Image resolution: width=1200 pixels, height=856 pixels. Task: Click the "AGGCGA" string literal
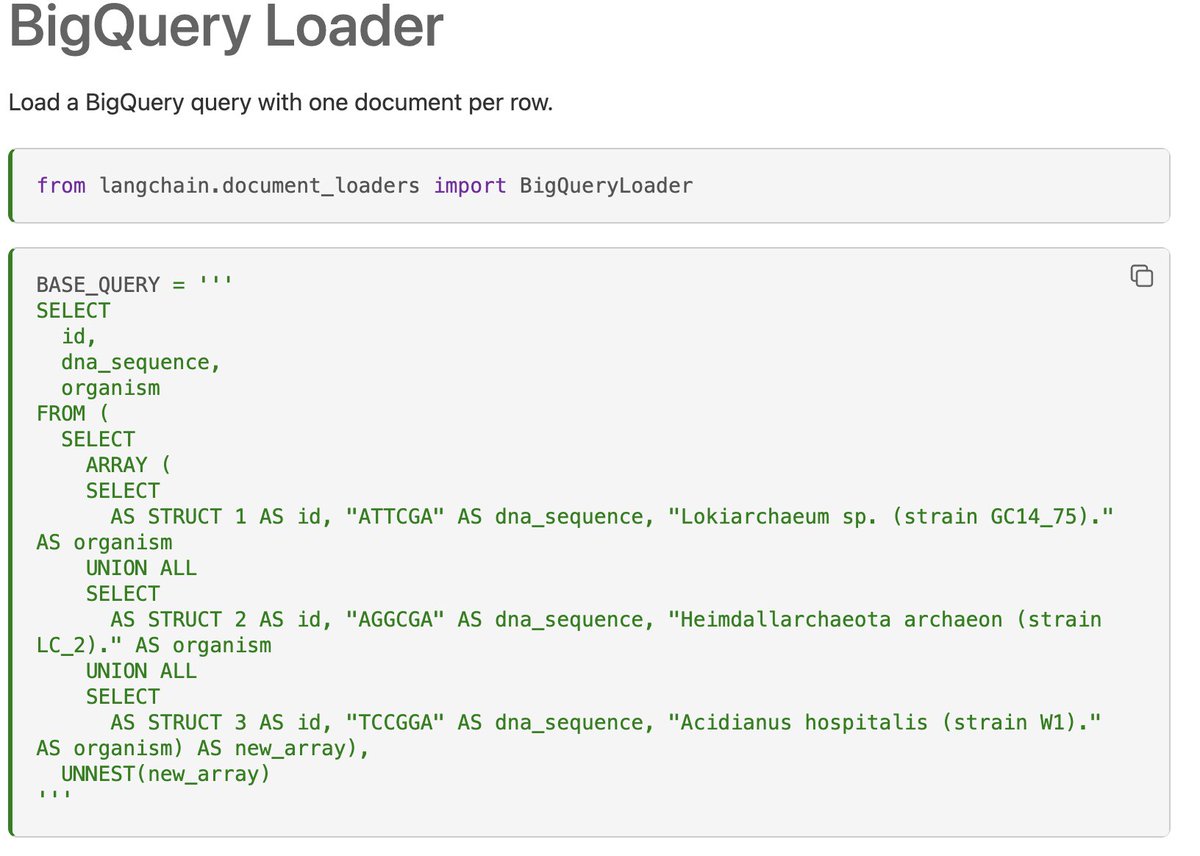click(395, 619)
